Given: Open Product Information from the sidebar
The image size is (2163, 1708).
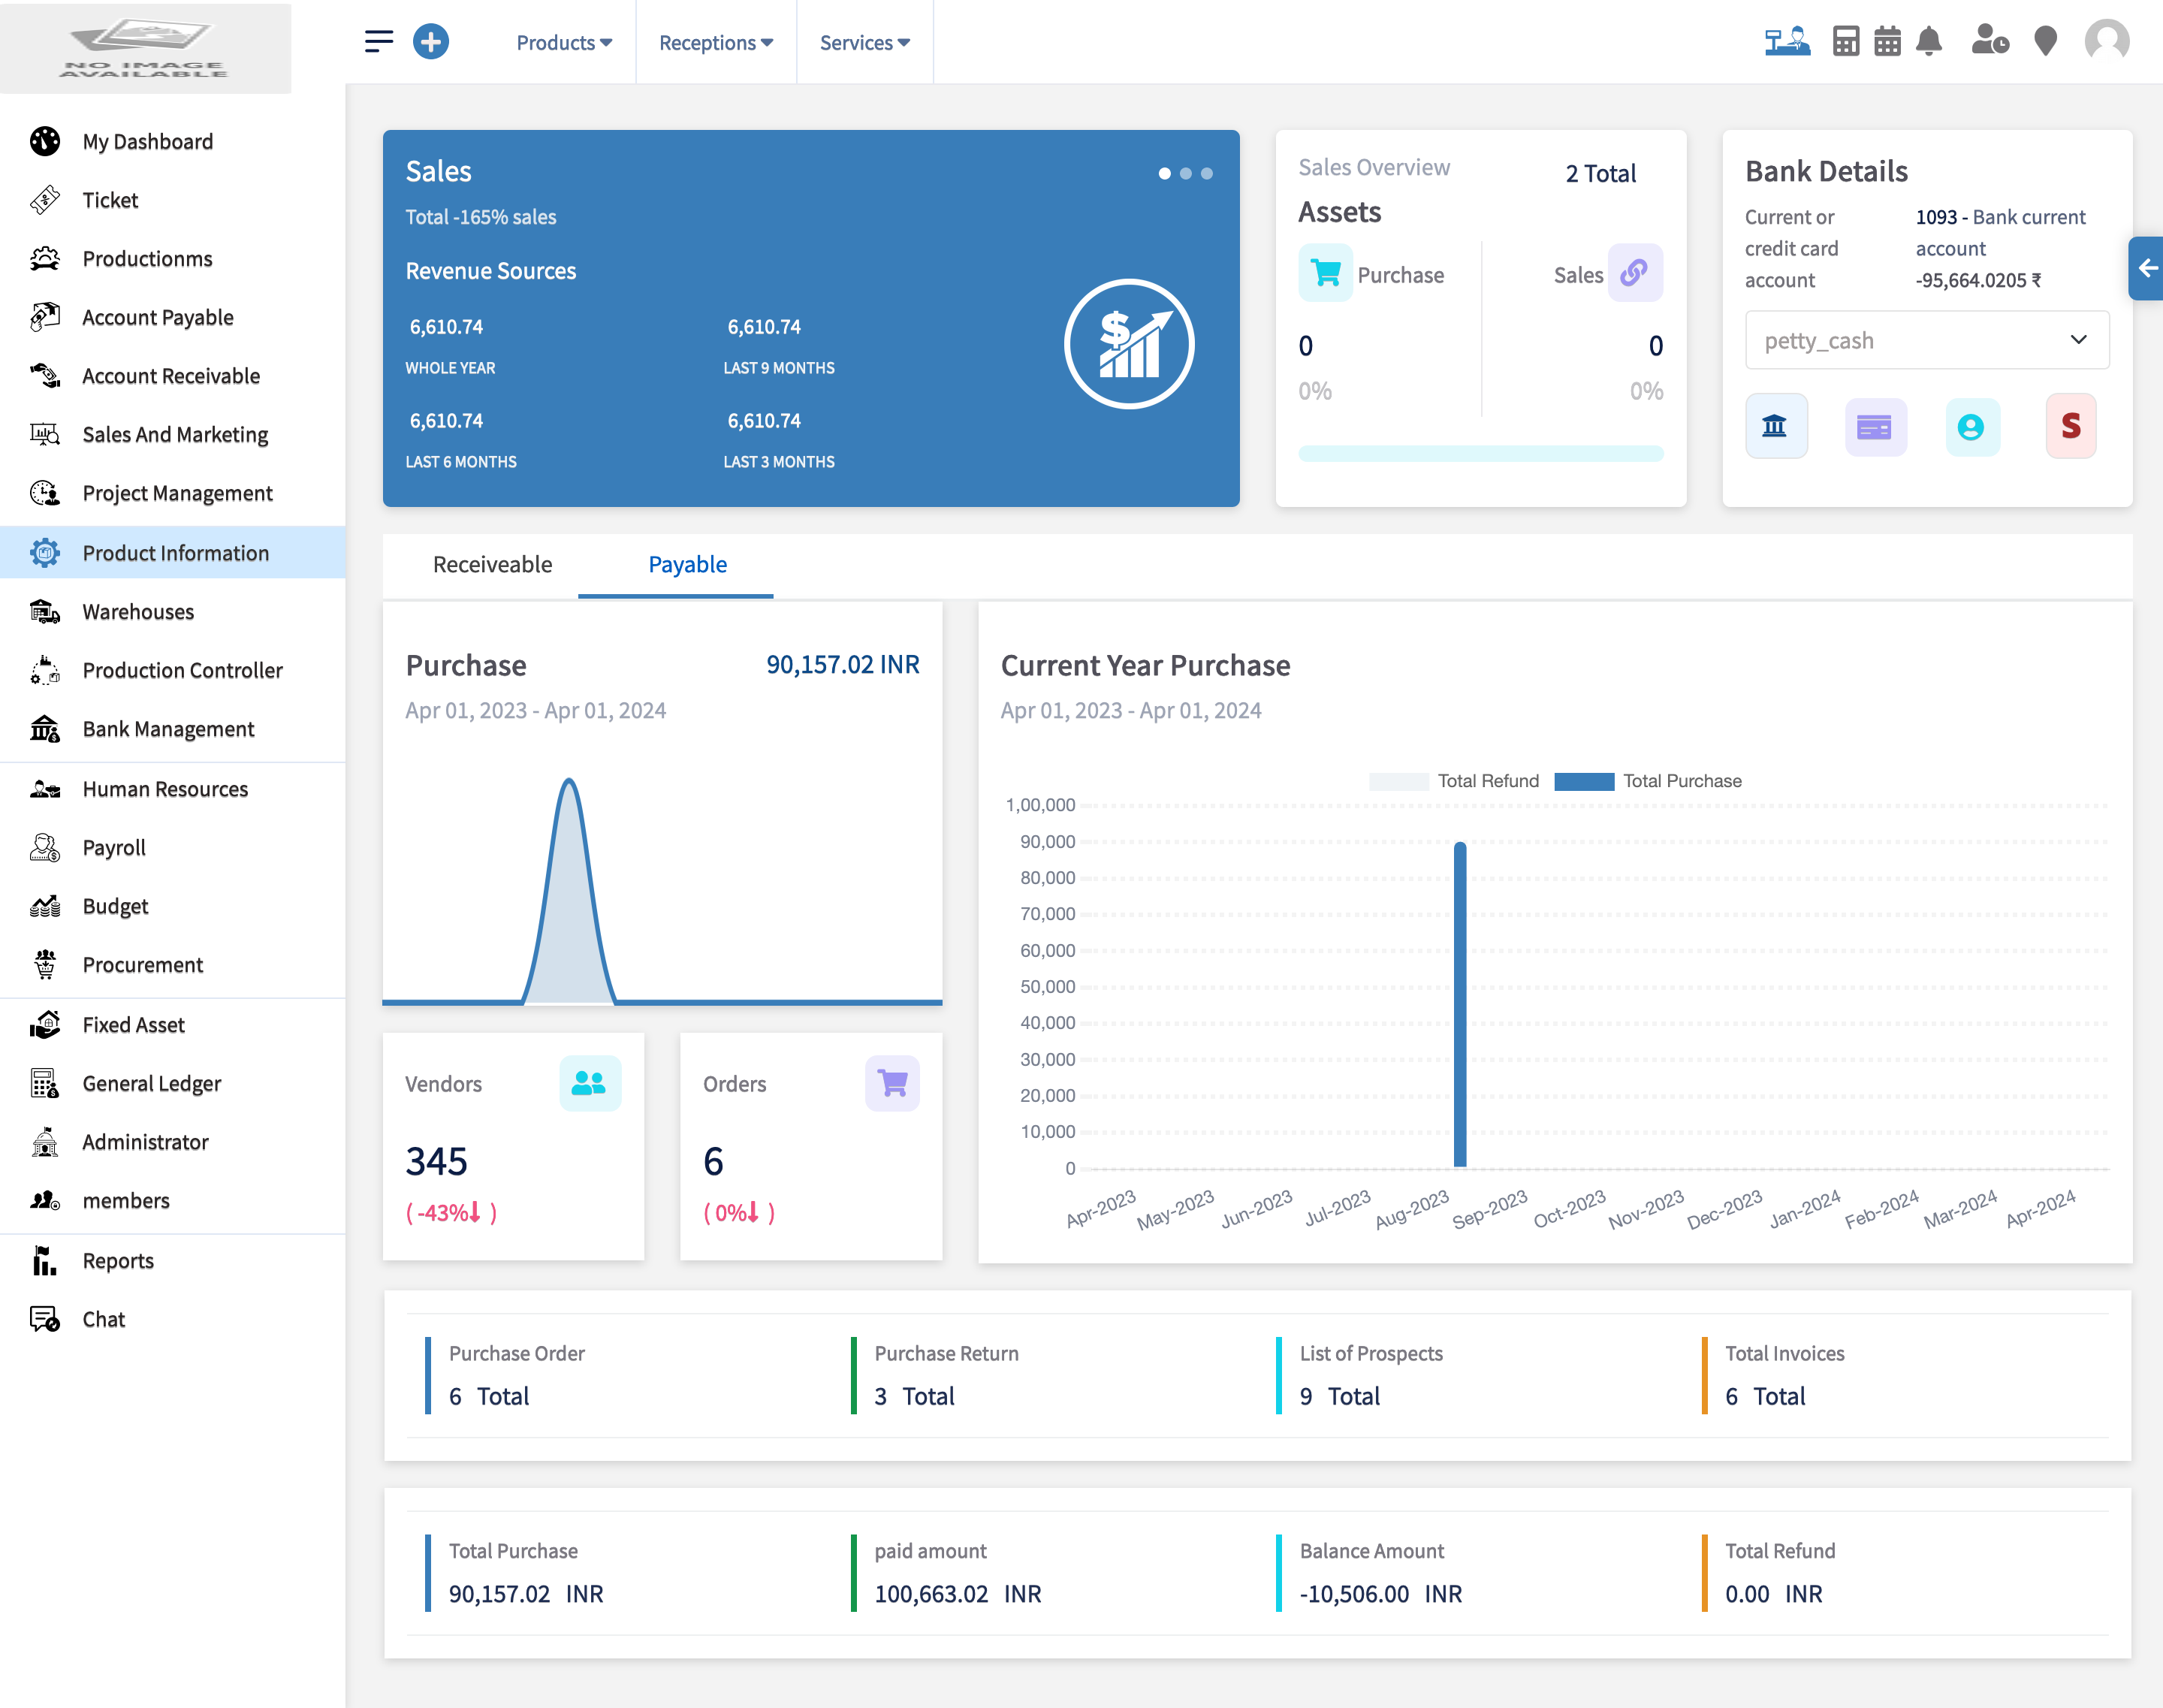Looking at the screenshot, I should click(x=176, y=552).
